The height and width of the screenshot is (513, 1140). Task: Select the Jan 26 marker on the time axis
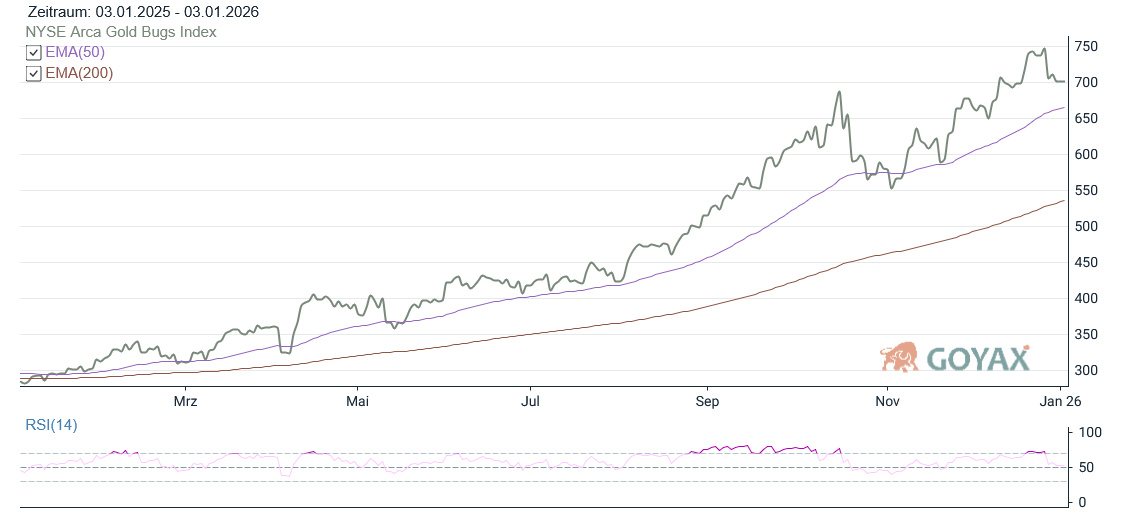pyautogui.click(x=1060, y=402)
